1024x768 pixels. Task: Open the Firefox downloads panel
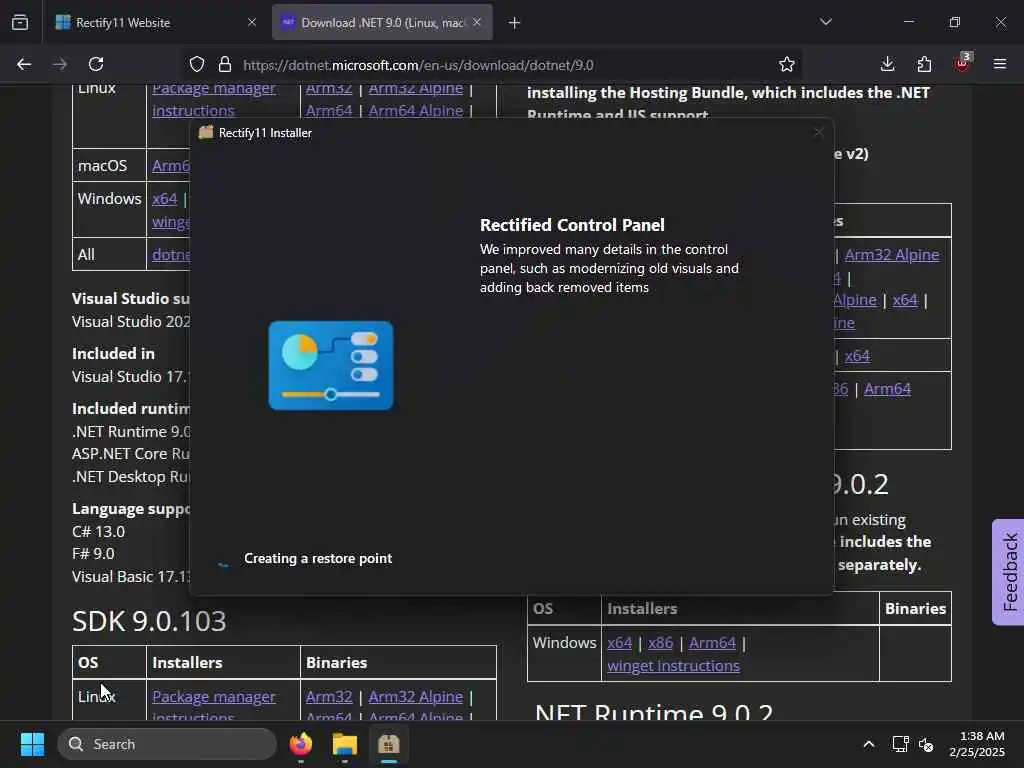887,64
